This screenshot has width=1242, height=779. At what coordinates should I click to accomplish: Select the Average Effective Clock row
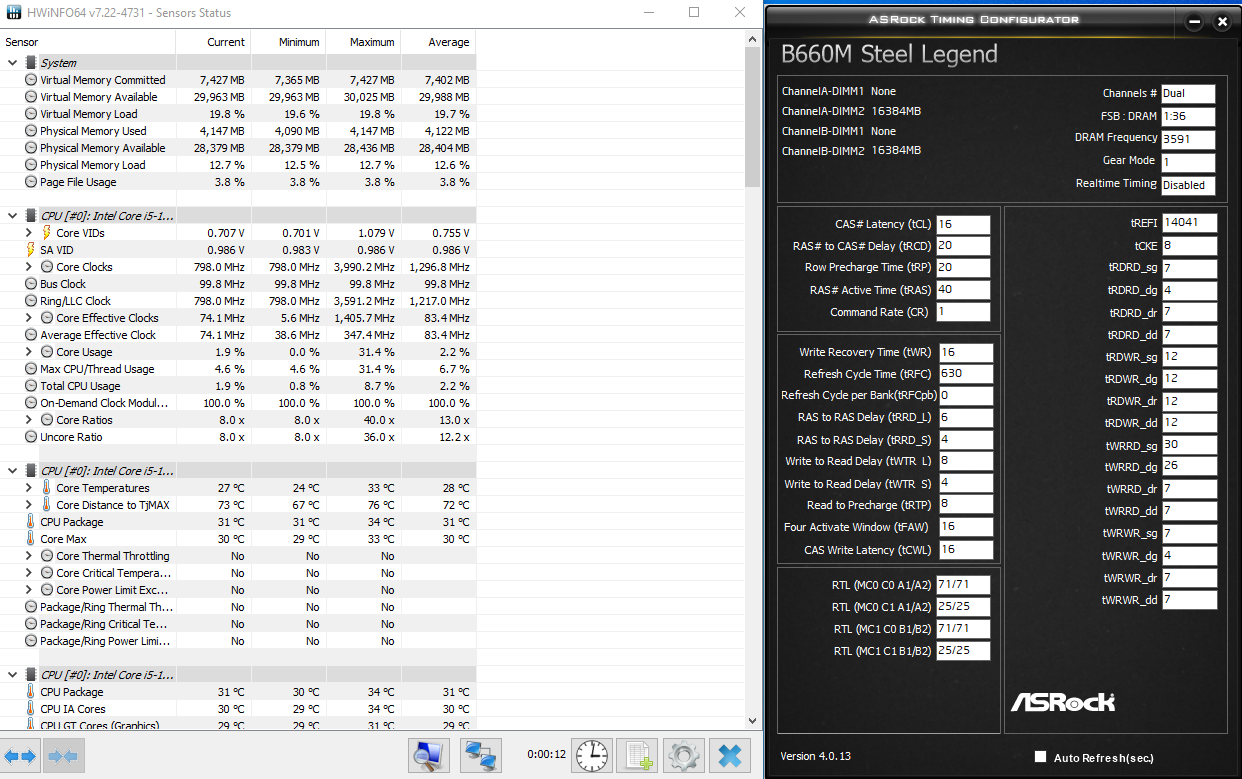point(238,335)
